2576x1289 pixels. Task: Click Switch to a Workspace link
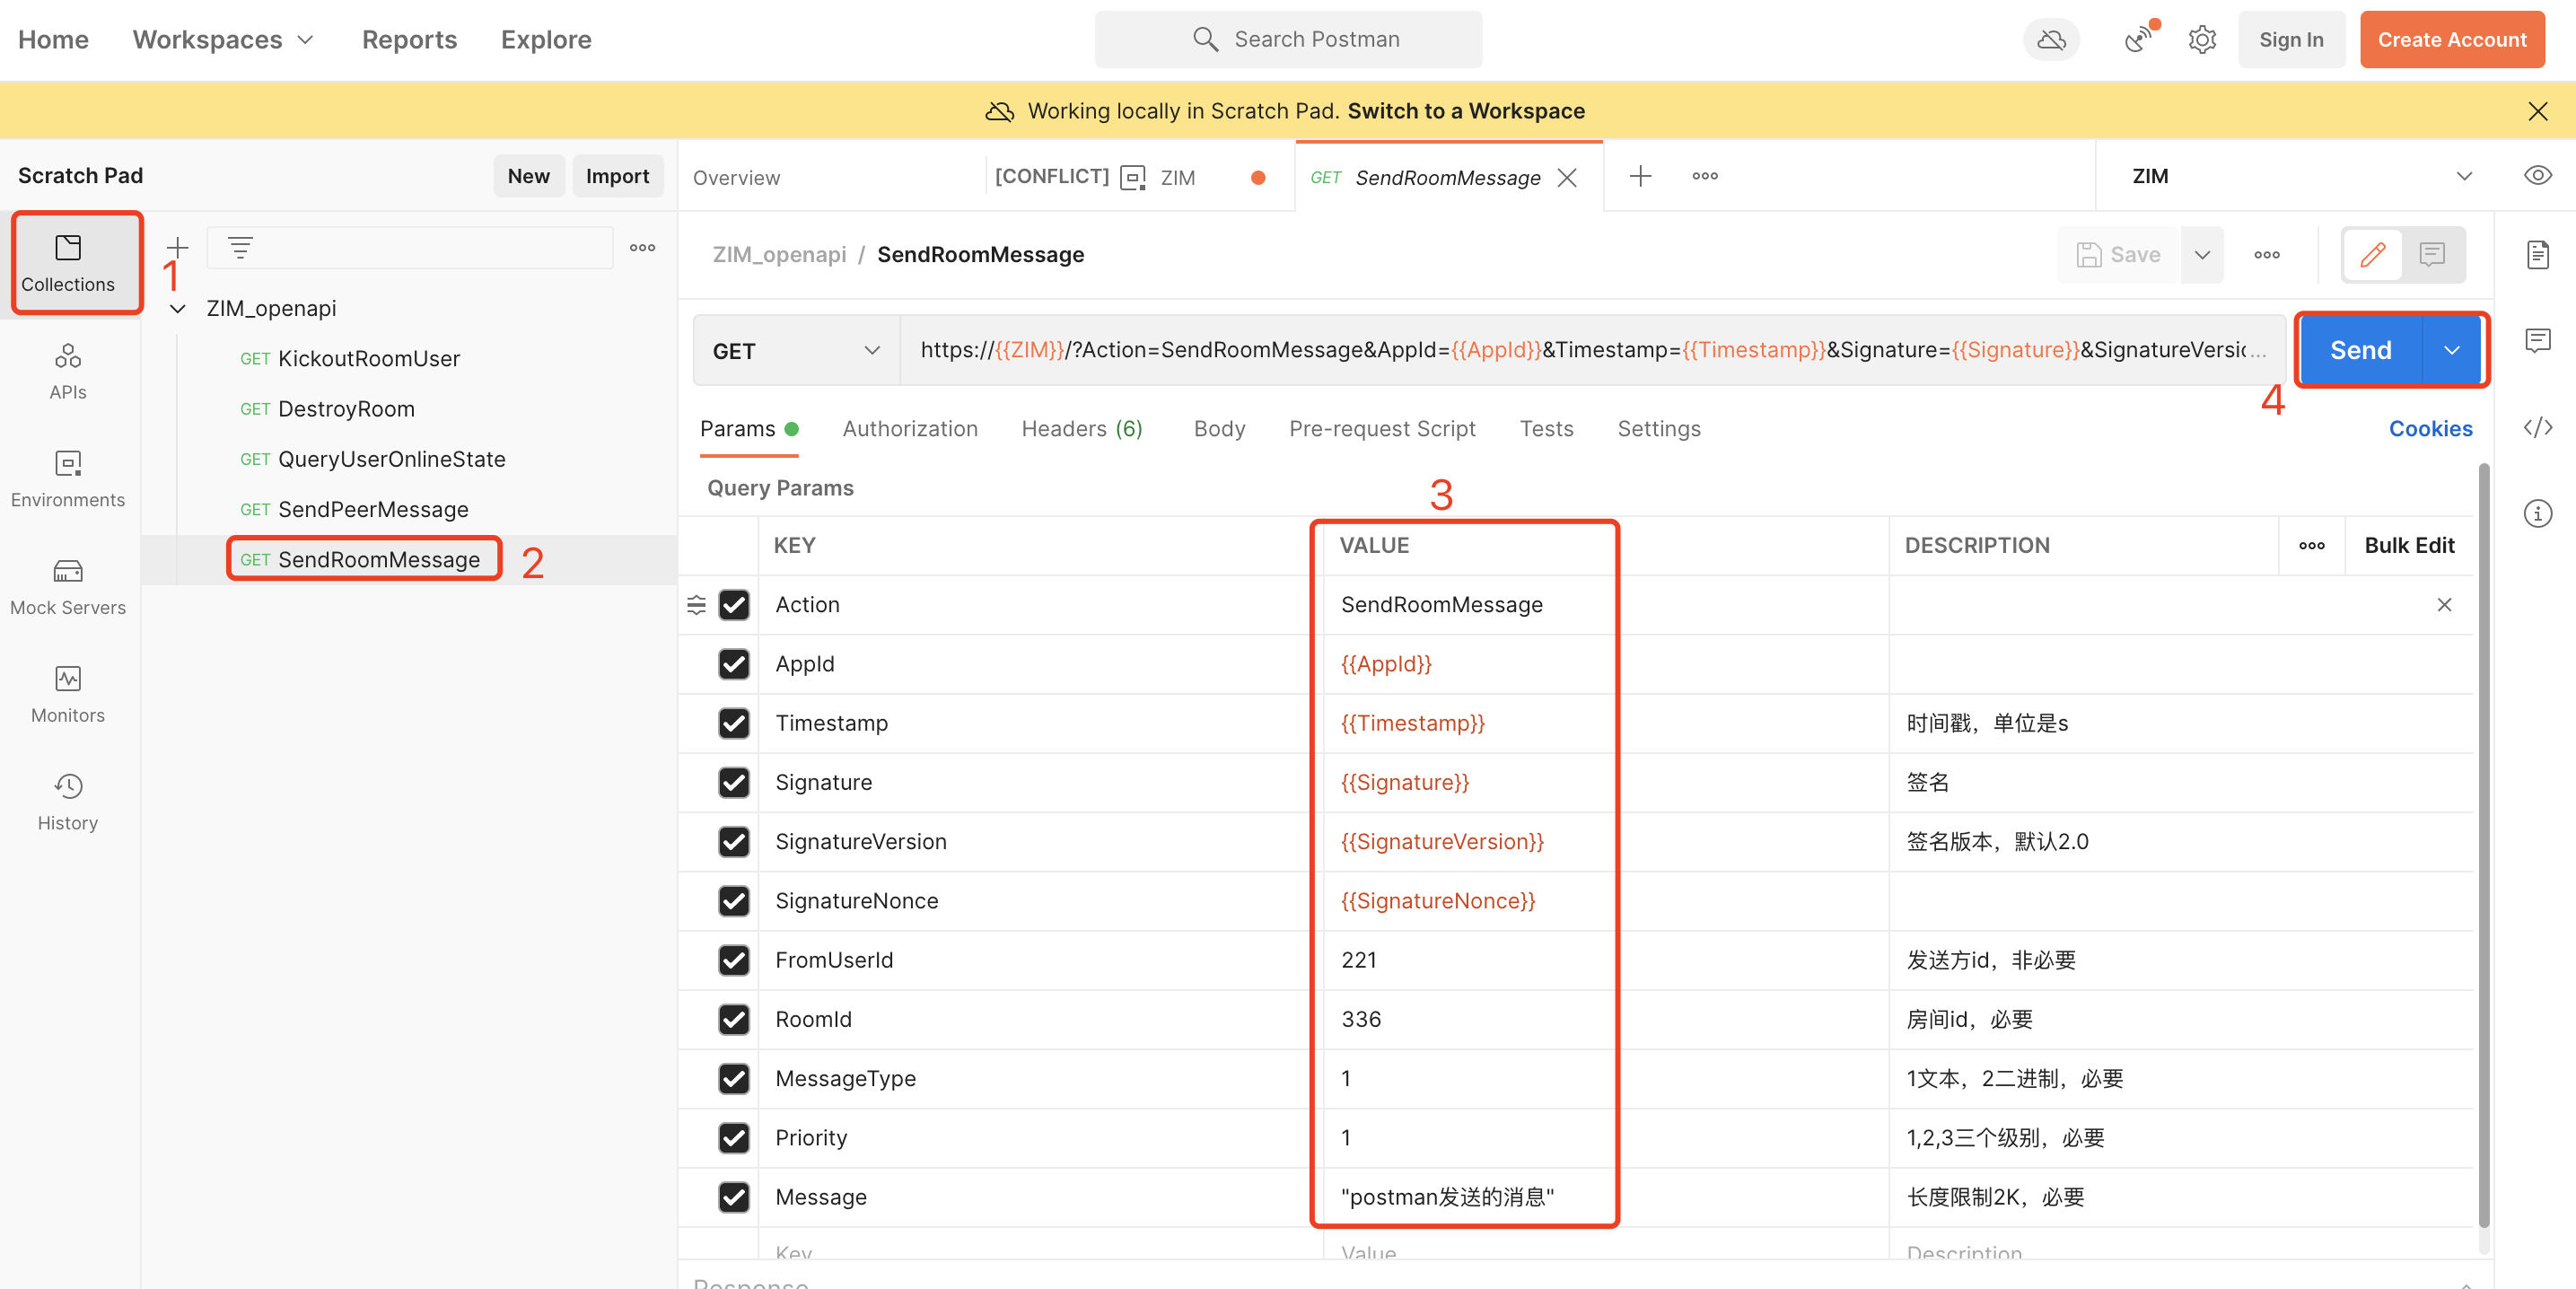tap(1465, 111)
